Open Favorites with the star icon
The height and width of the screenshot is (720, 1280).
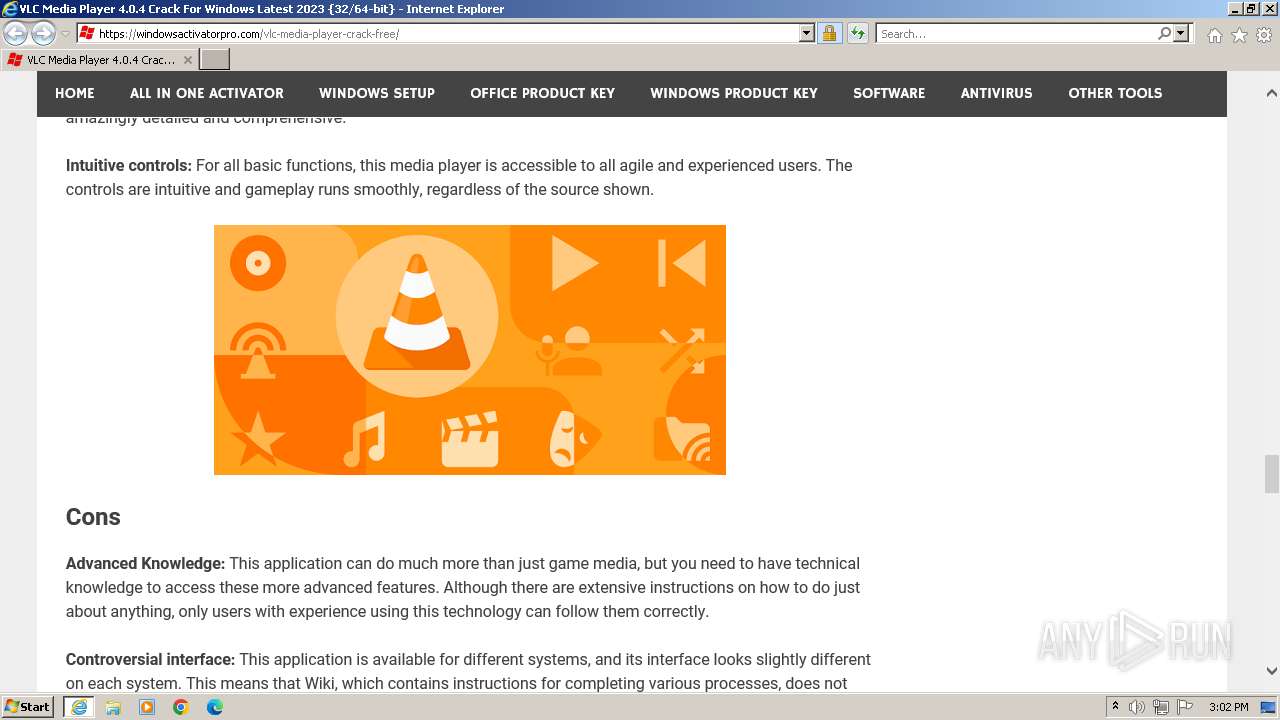click(1239, 35)
